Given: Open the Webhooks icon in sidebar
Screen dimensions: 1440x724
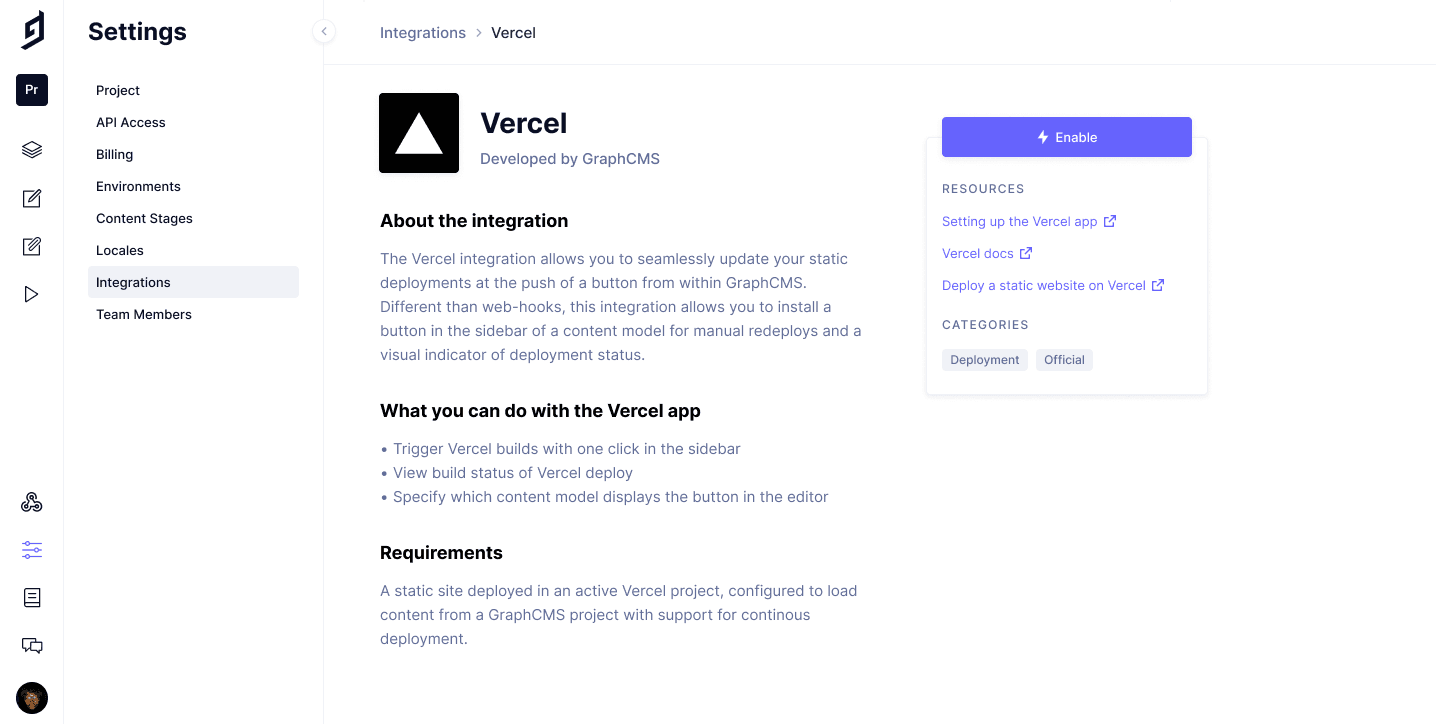Looking at the screenshot, I should tap(32, 502).
